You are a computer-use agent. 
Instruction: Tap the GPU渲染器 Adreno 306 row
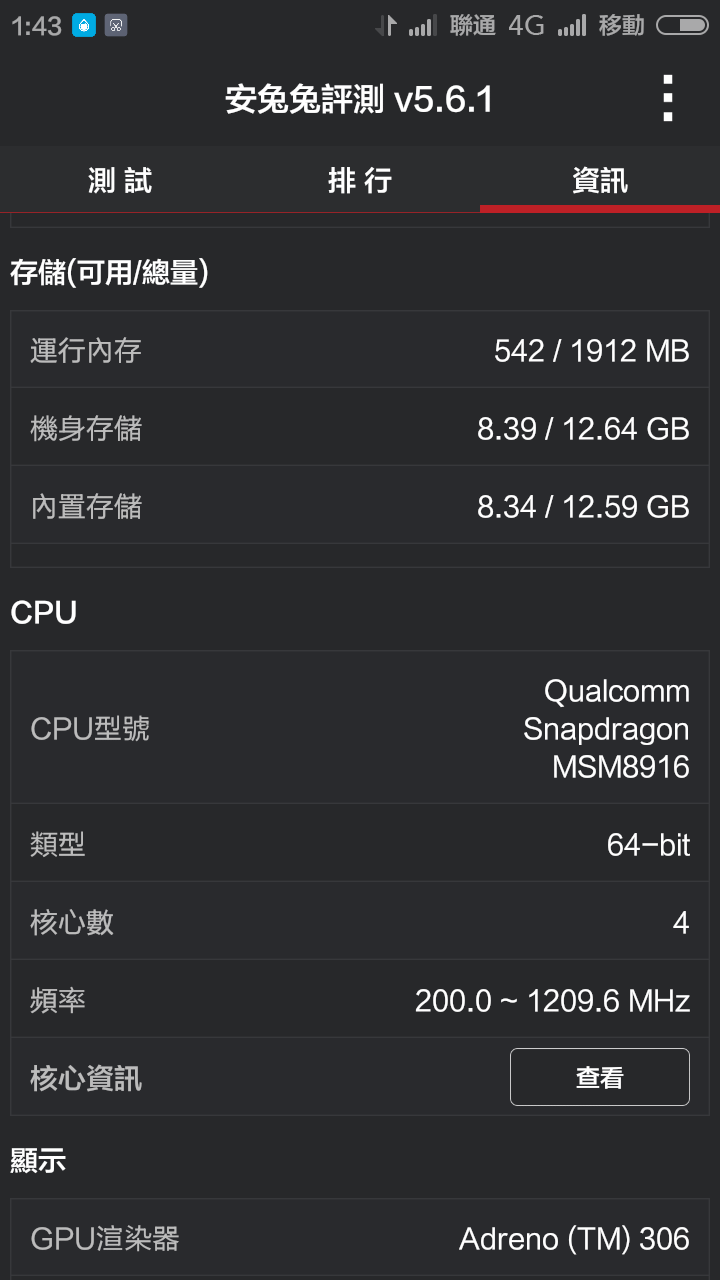point(360,1239)
